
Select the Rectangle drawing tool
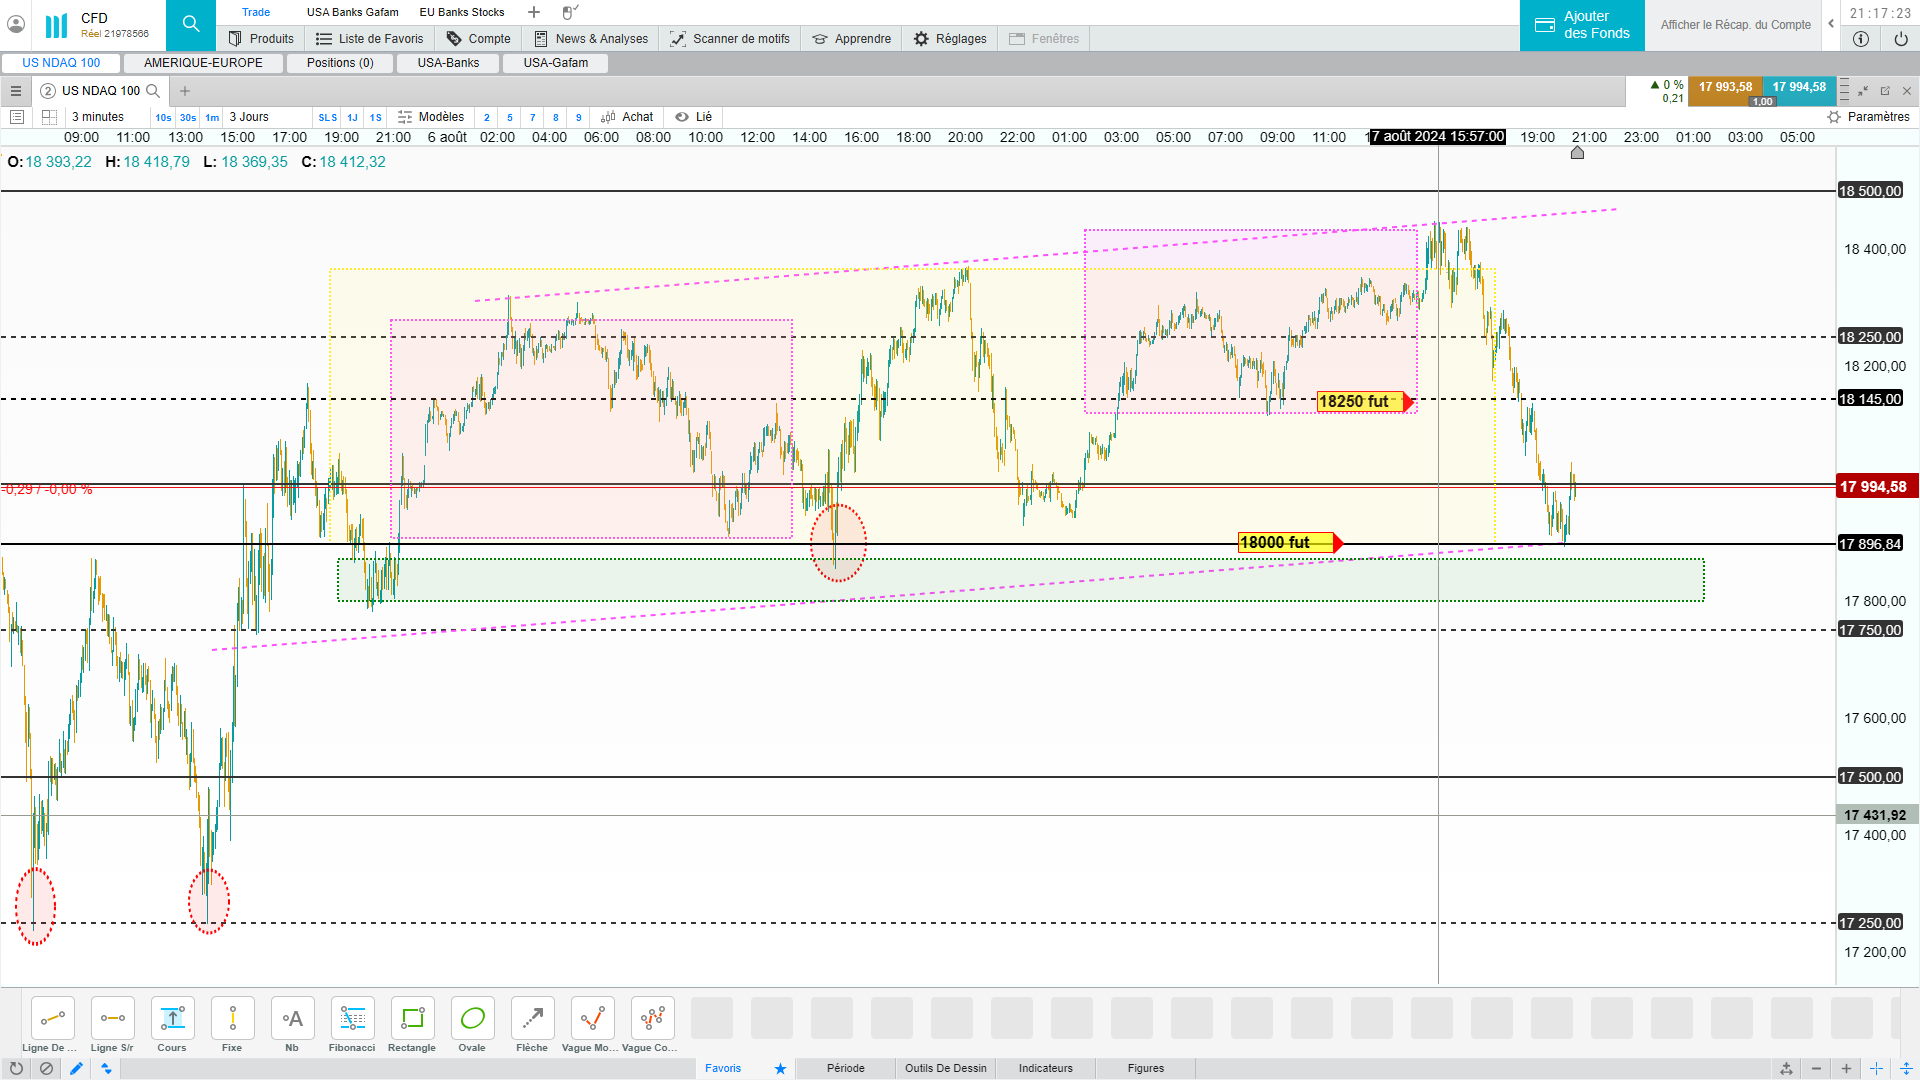412,1019
